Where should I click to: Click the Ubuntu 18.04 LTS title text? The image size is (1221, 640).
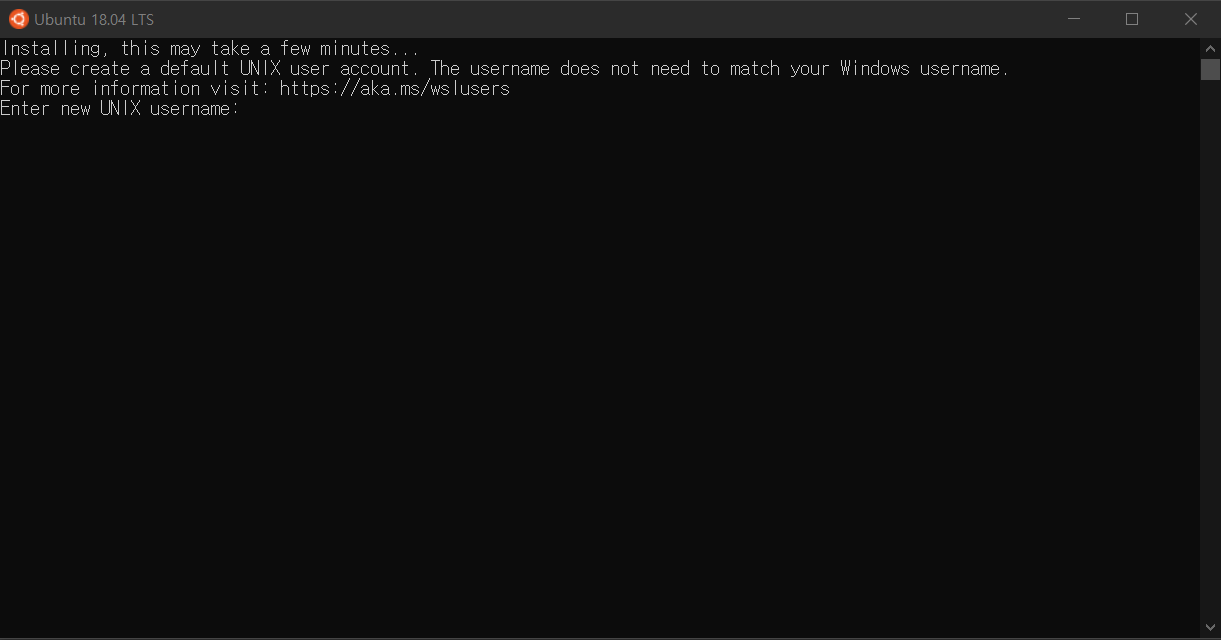pos(94,19)
